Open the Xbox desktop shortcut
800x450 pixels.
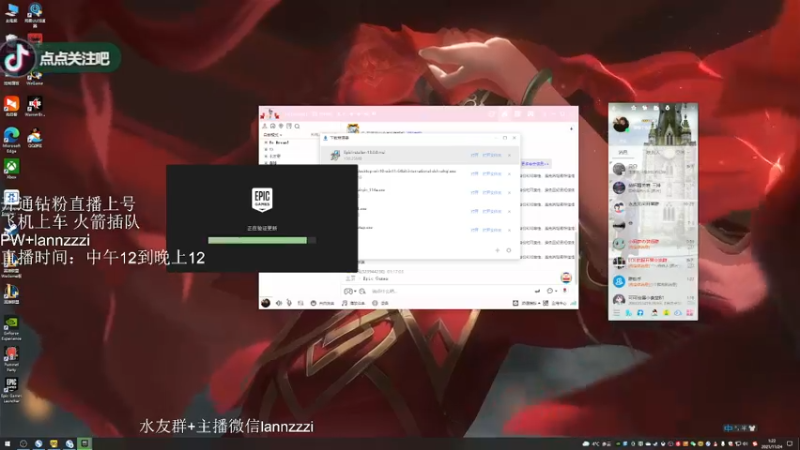[11, 169]
